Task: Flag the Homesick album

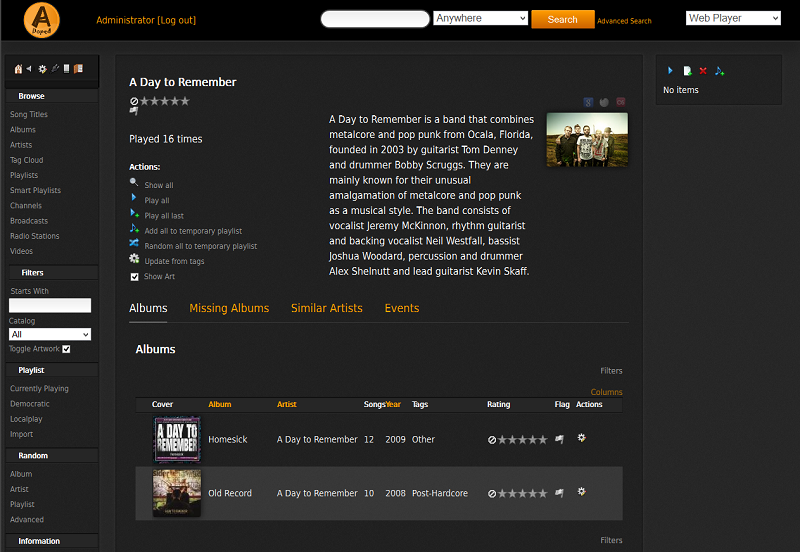Action: pos(561,439)
